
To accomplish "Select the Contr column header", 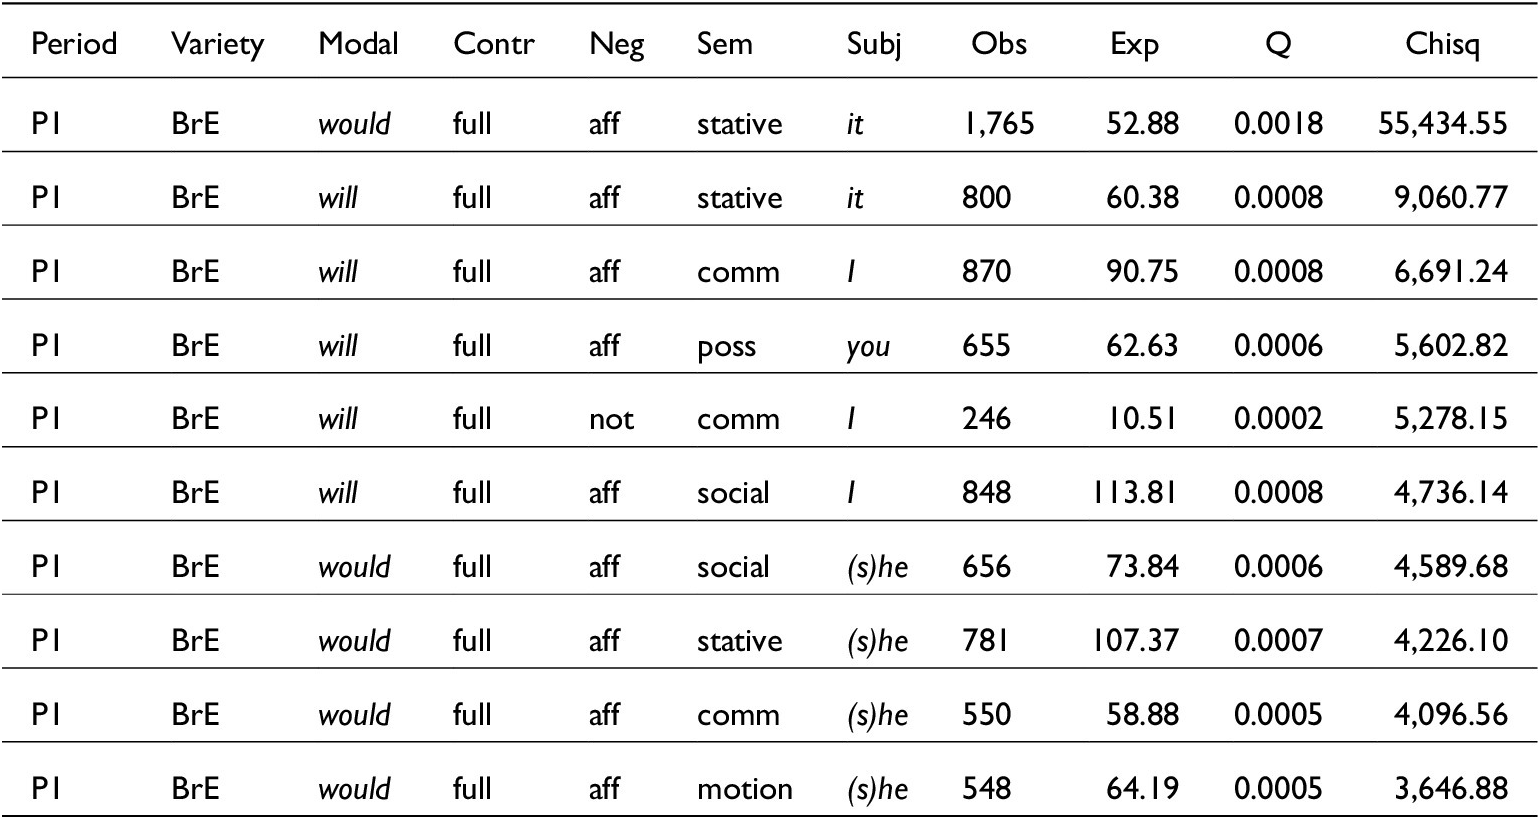I will [494, 44].
